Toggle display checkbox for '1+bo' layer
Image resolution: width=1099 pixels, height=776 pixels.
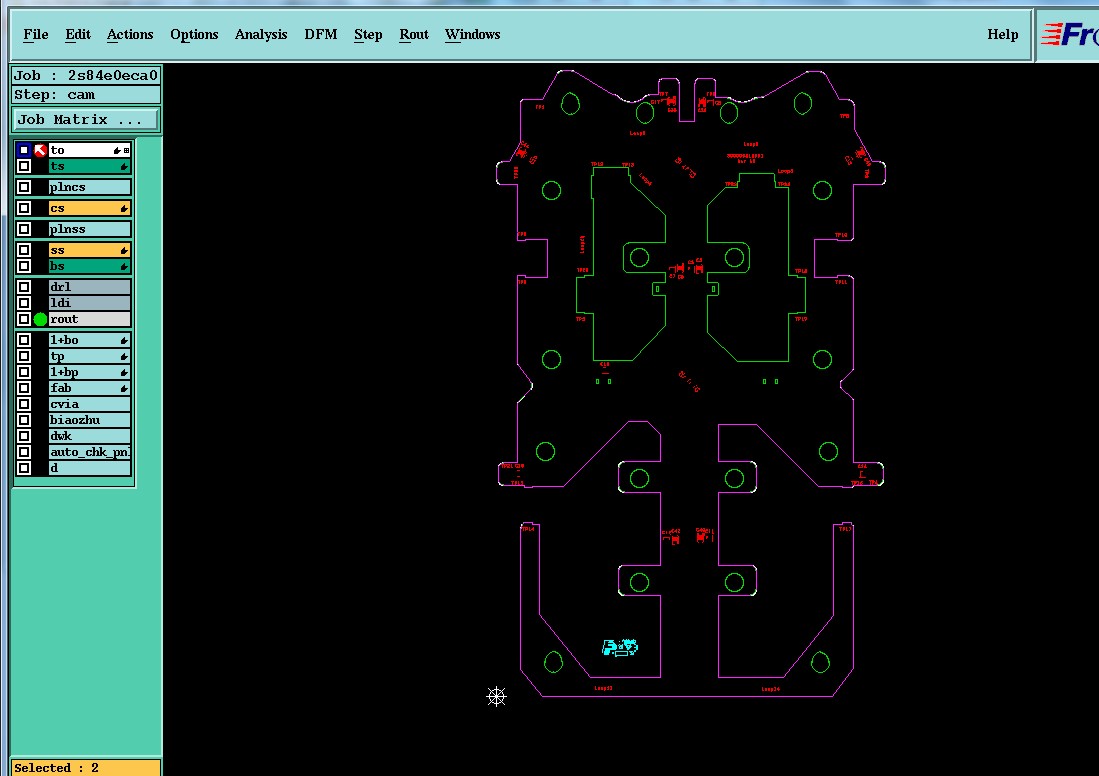tap(24, 340)
